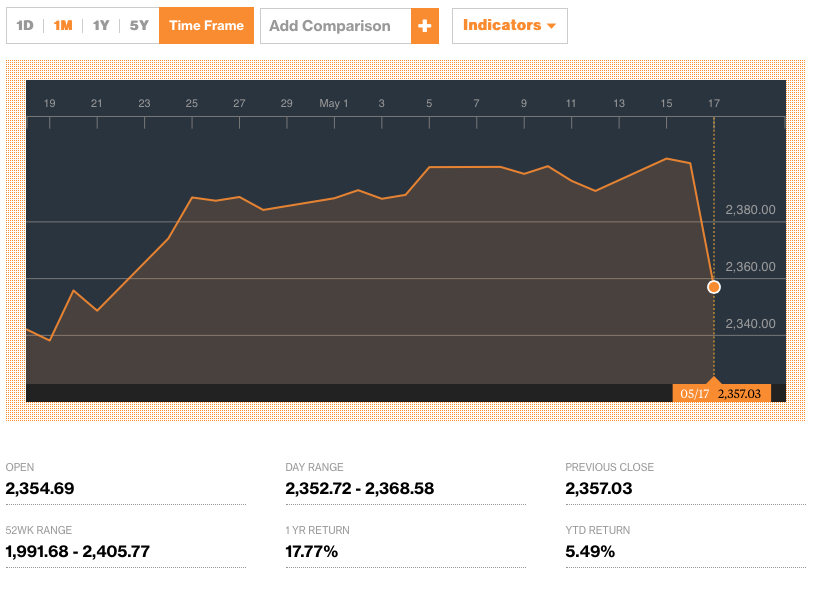The image size is (817, 590).
Task: Select the 25 date marker on axis
Action: click(x=191, y=103)
